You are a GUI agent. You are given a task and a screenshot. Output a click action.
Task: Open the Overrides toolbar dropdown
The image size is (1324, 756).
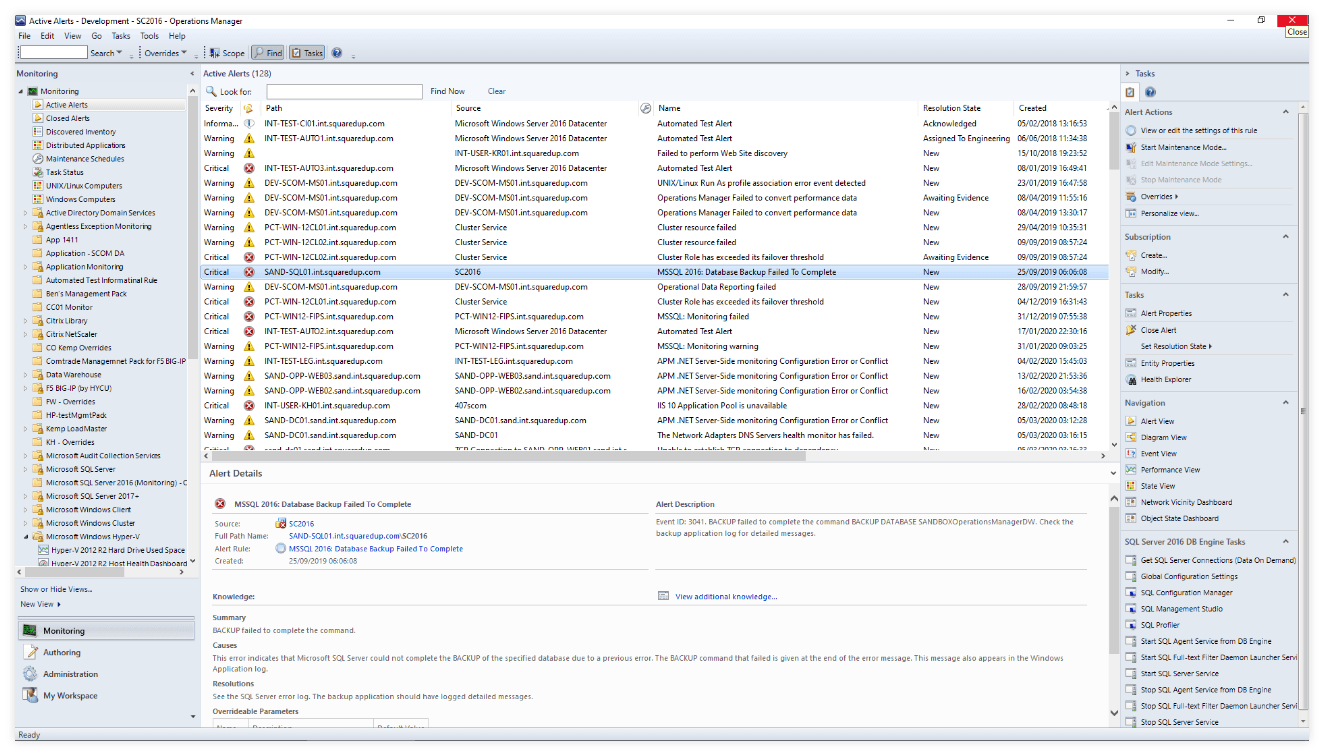point(164,53)
